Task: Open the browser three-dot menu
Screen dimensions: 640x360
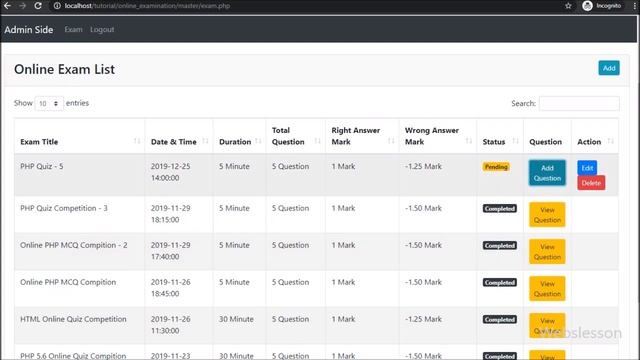Action: [635, 6]
